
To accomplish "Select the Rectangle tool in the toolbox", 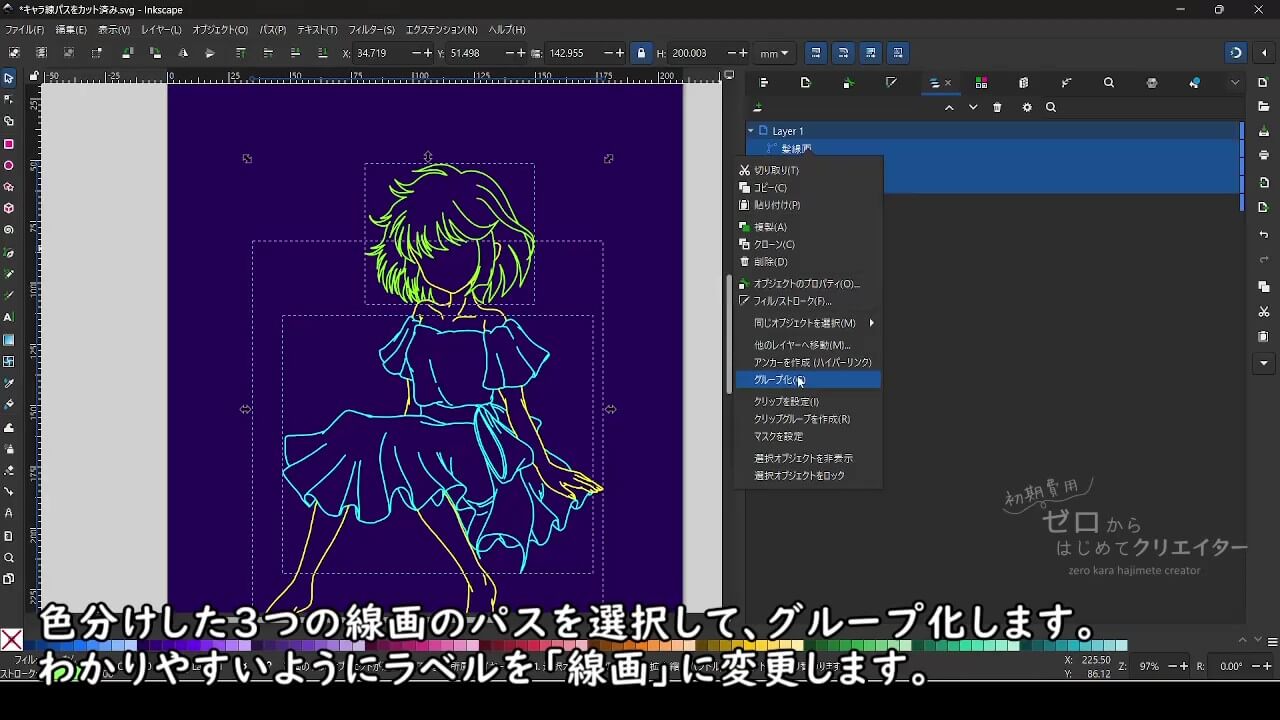I will [9, 144].
